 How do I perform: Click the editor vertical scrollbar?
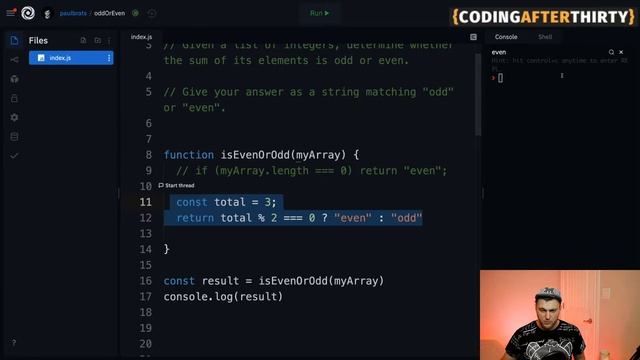(x=478, y=95)
